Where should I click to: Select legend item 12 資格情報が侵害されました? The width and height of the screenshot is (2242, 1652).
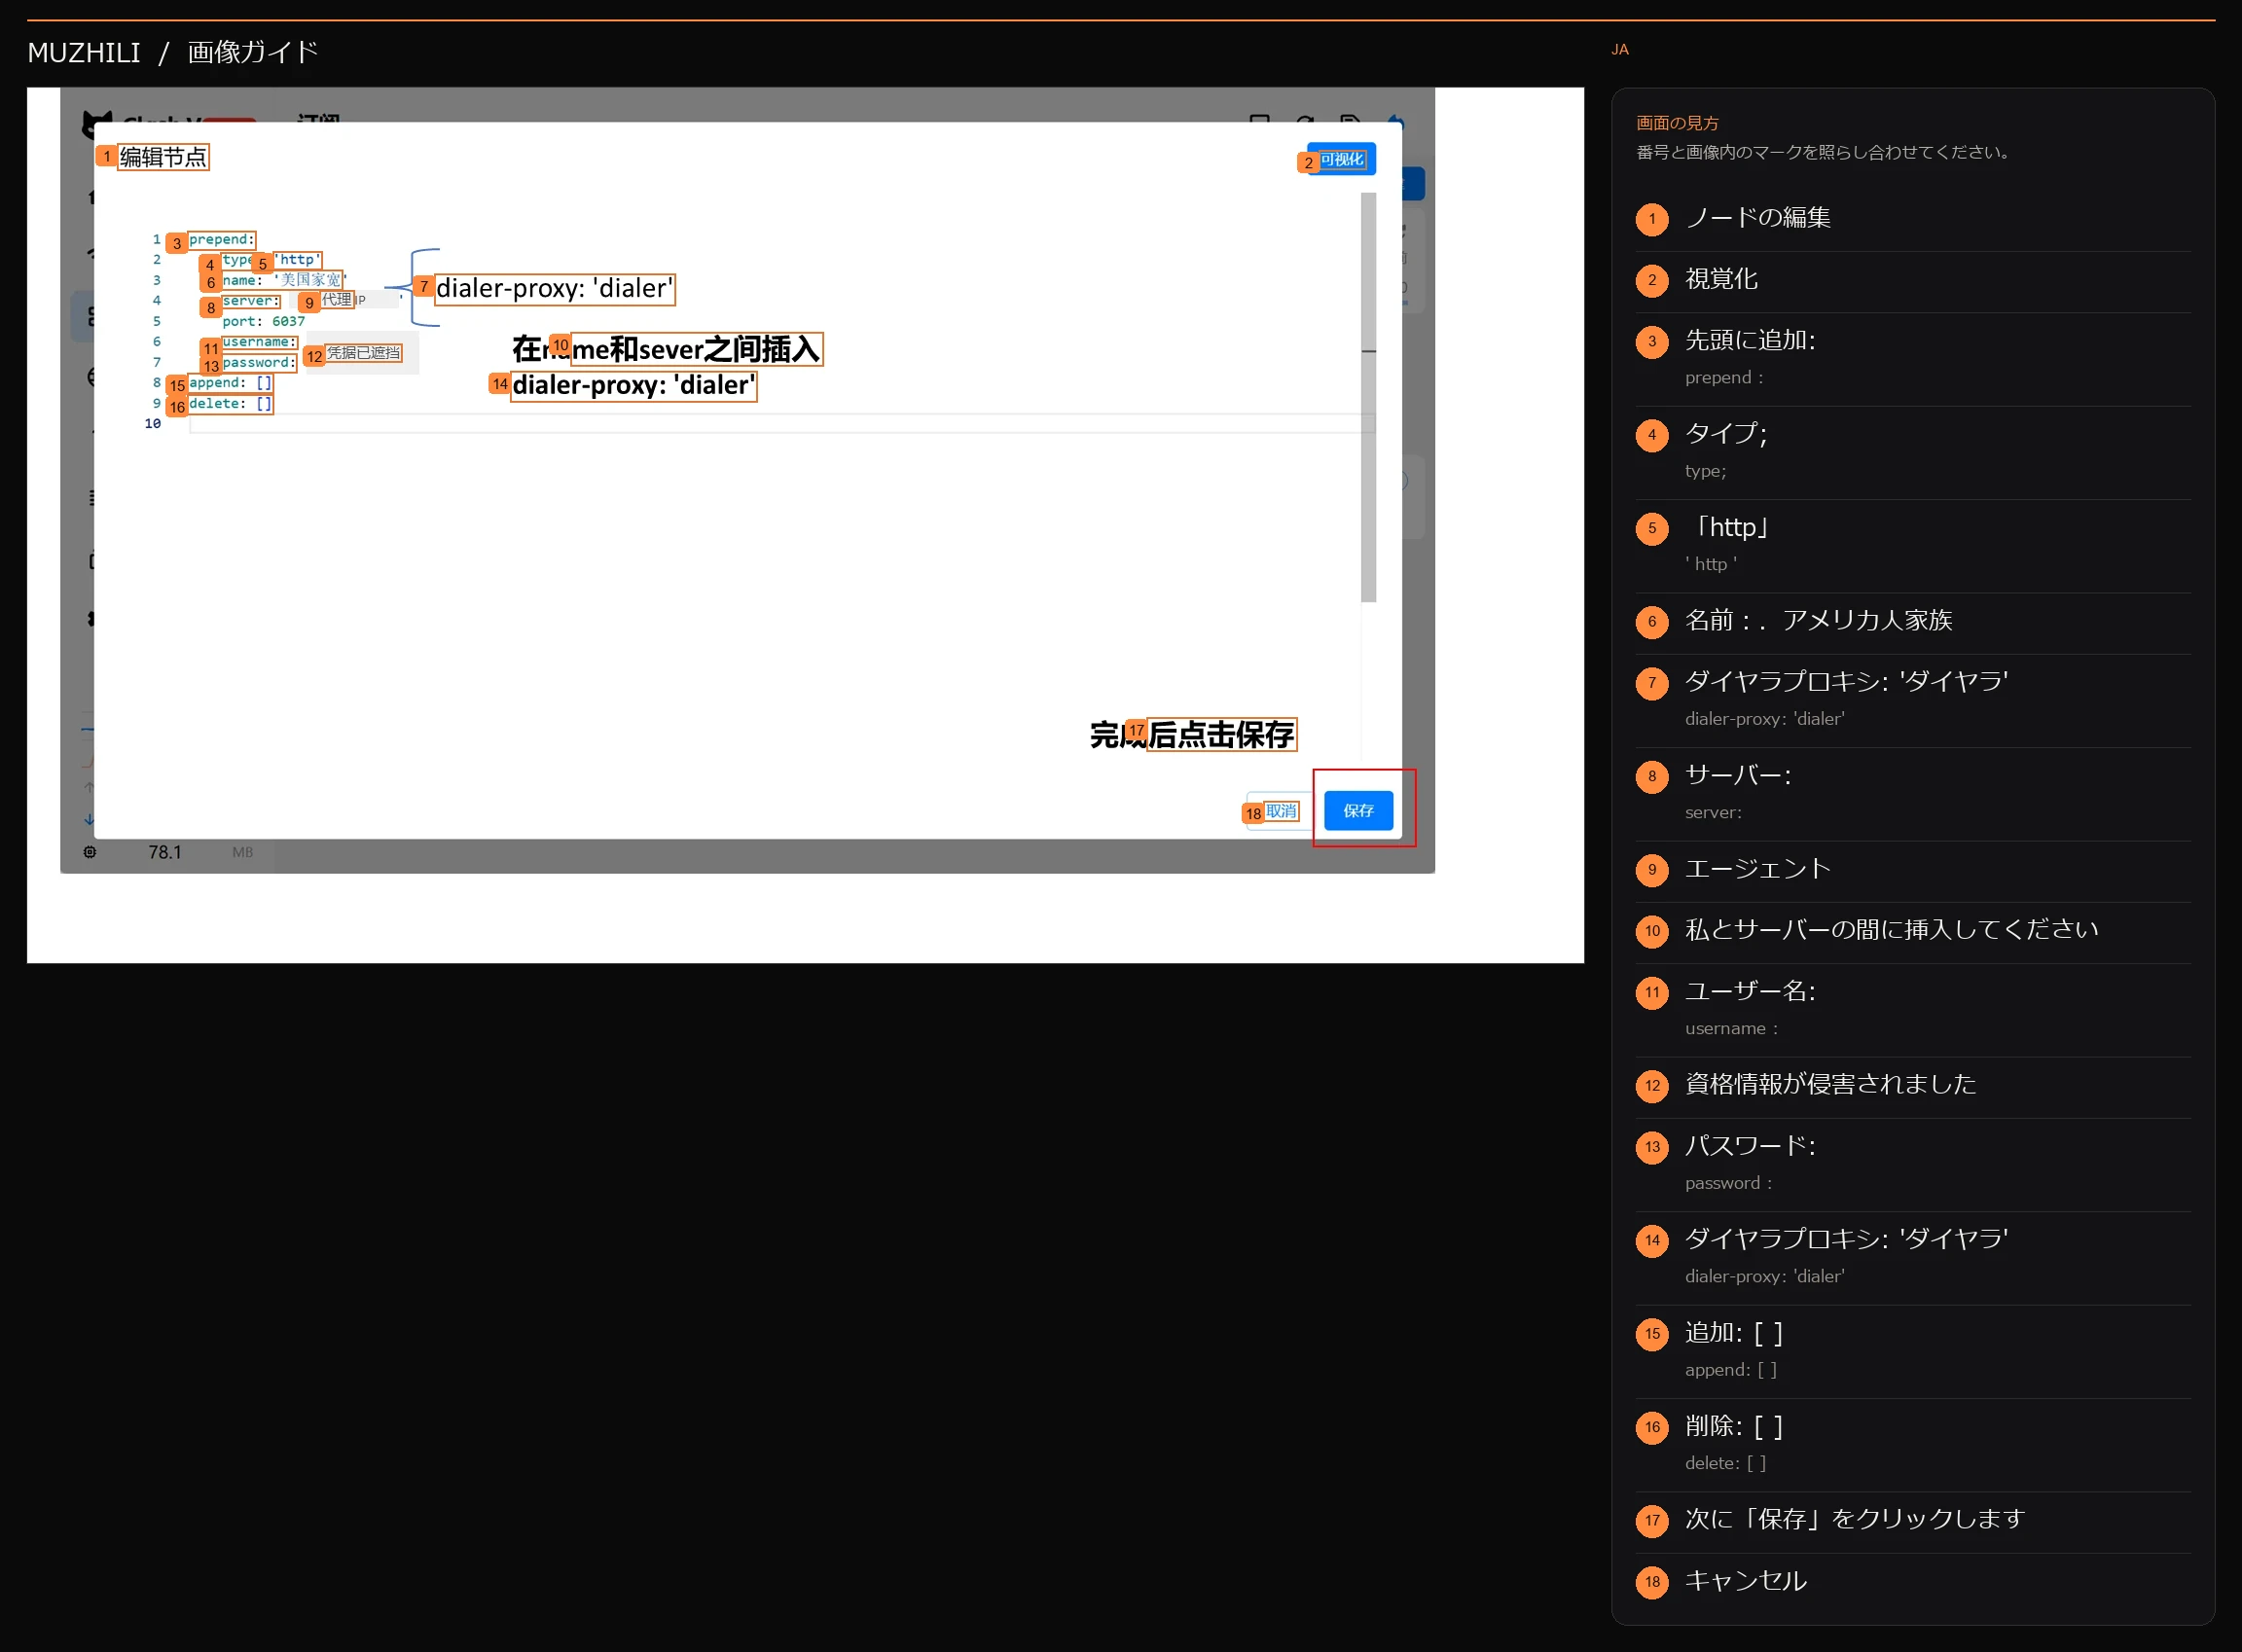click(1913, 1086)
